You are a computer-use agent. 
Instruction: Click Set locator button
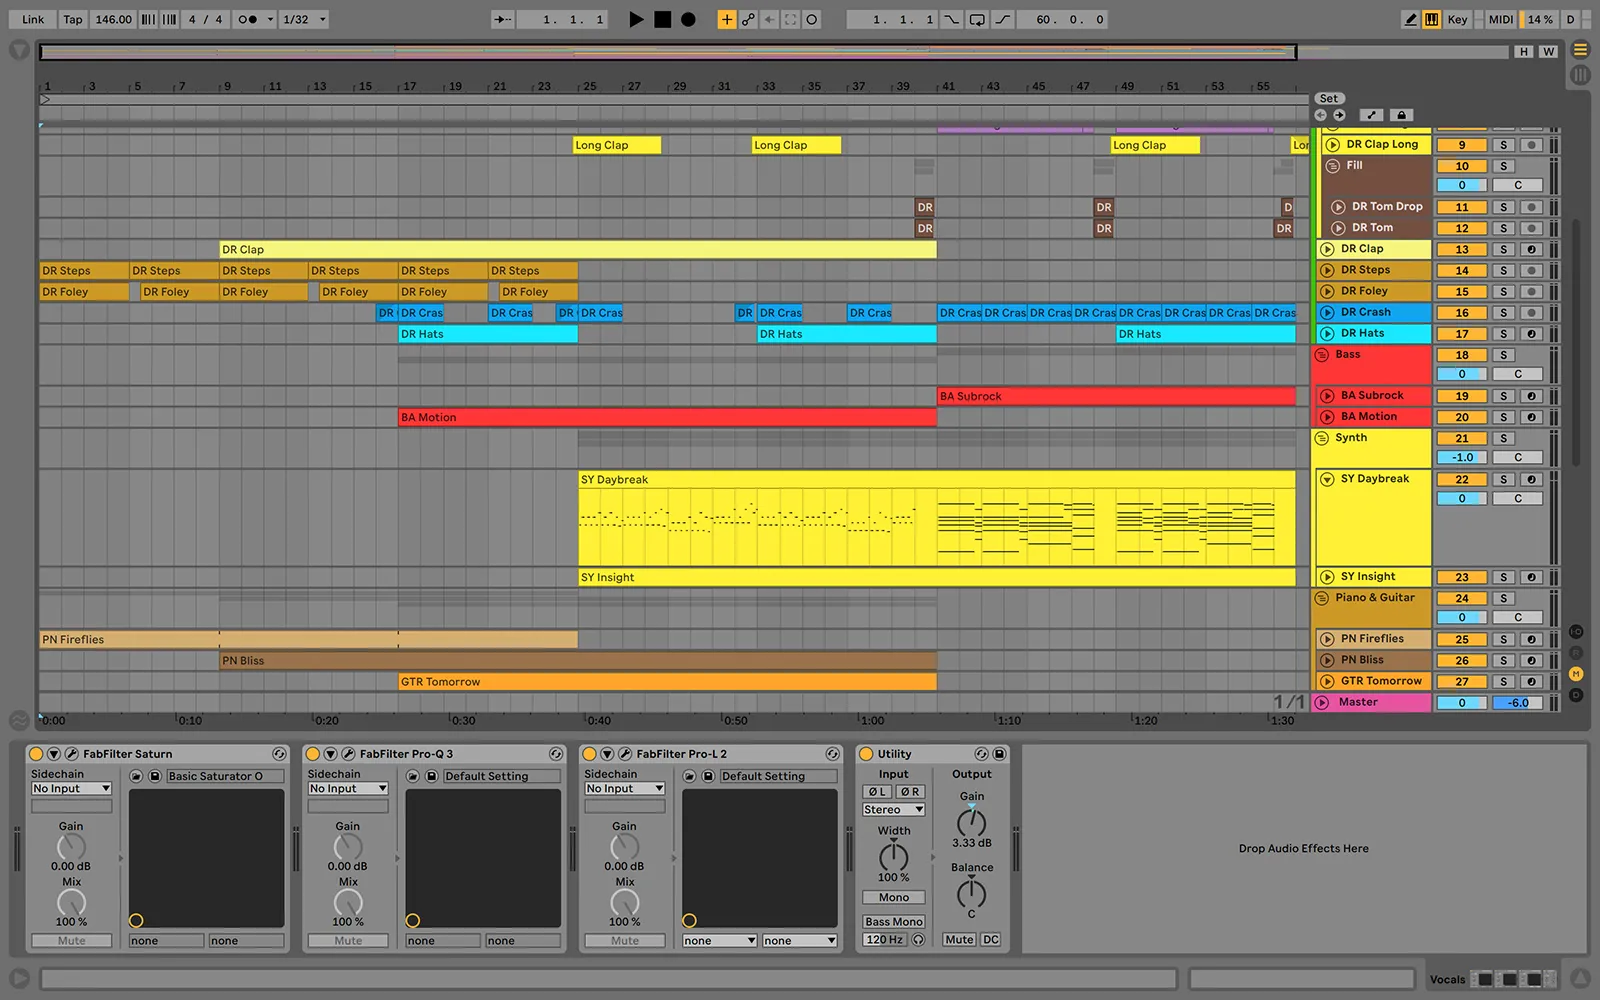(x=1329, y=98)
